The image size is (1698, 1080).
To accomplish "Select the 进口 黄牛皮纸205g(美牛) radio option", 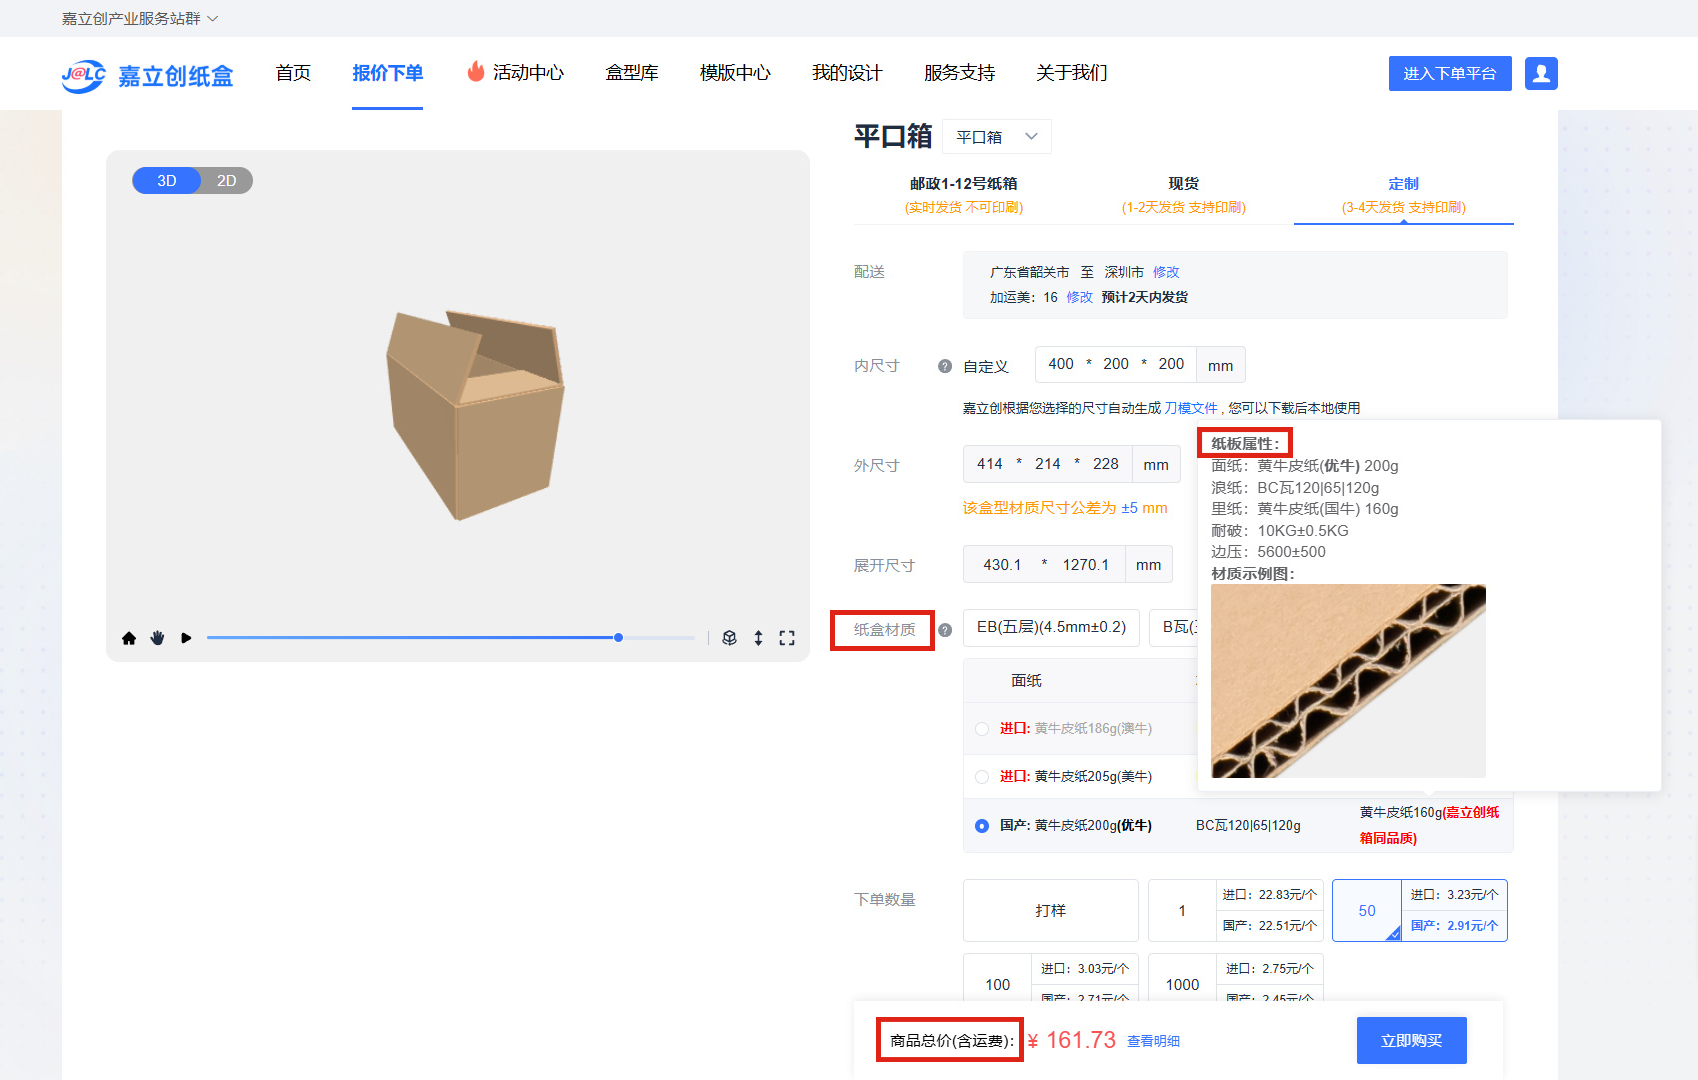I will [x=982, y=777].
